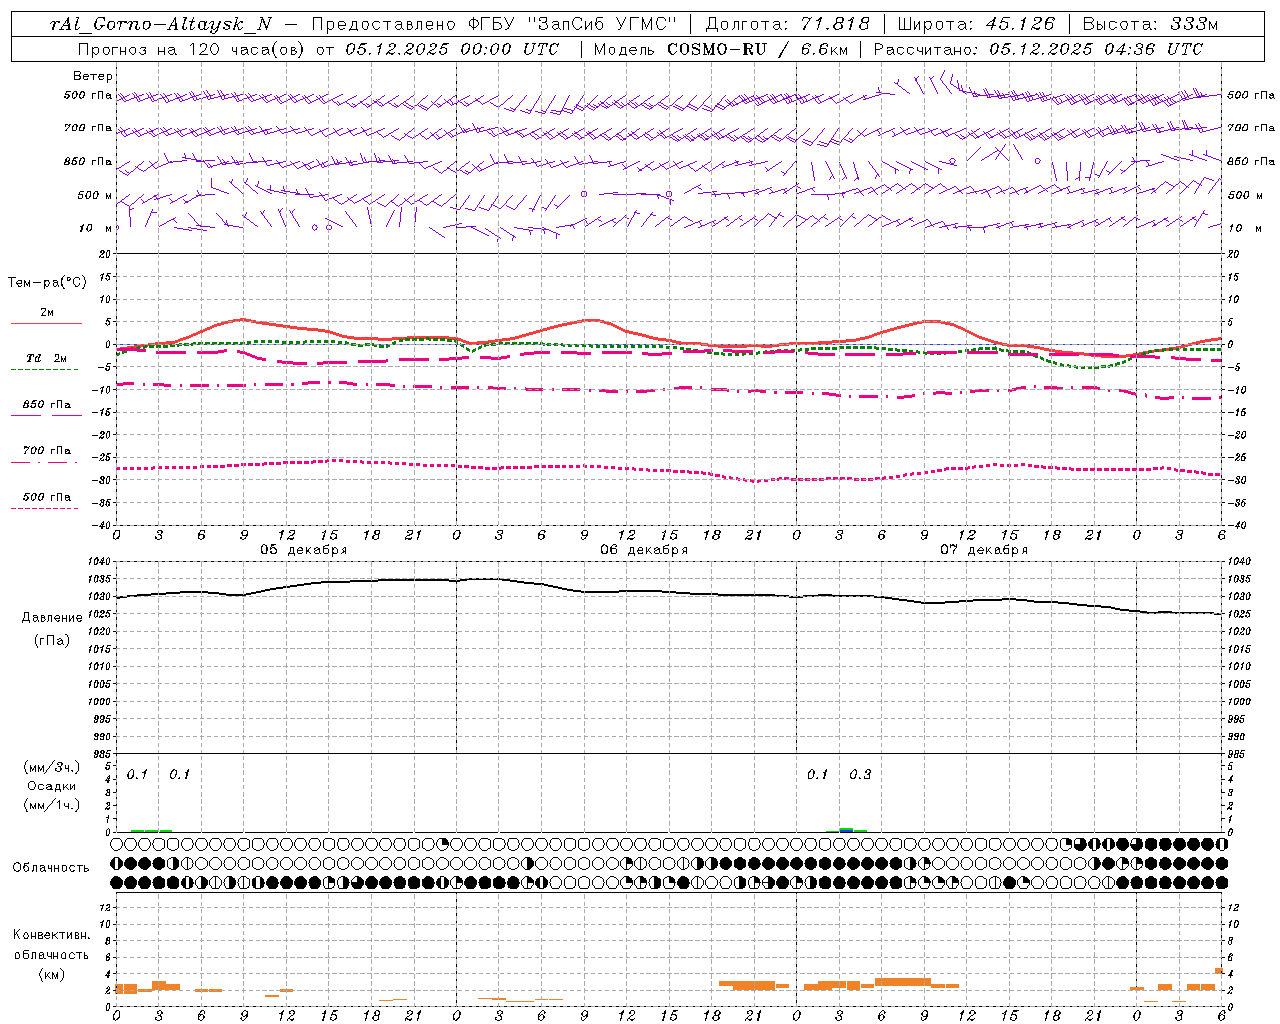Click the left 850 гПа wind level label

tap(88, 161)
